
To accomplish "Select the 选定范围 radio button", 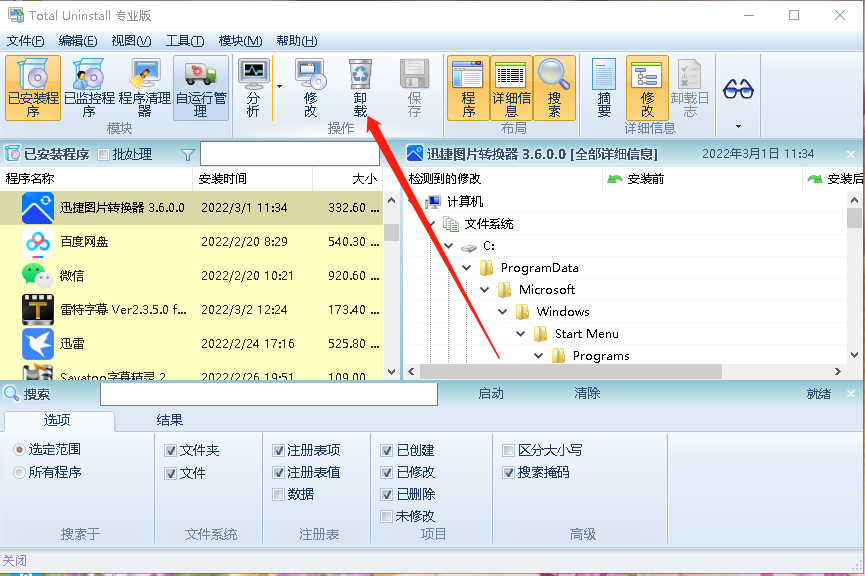I will 19,450.
